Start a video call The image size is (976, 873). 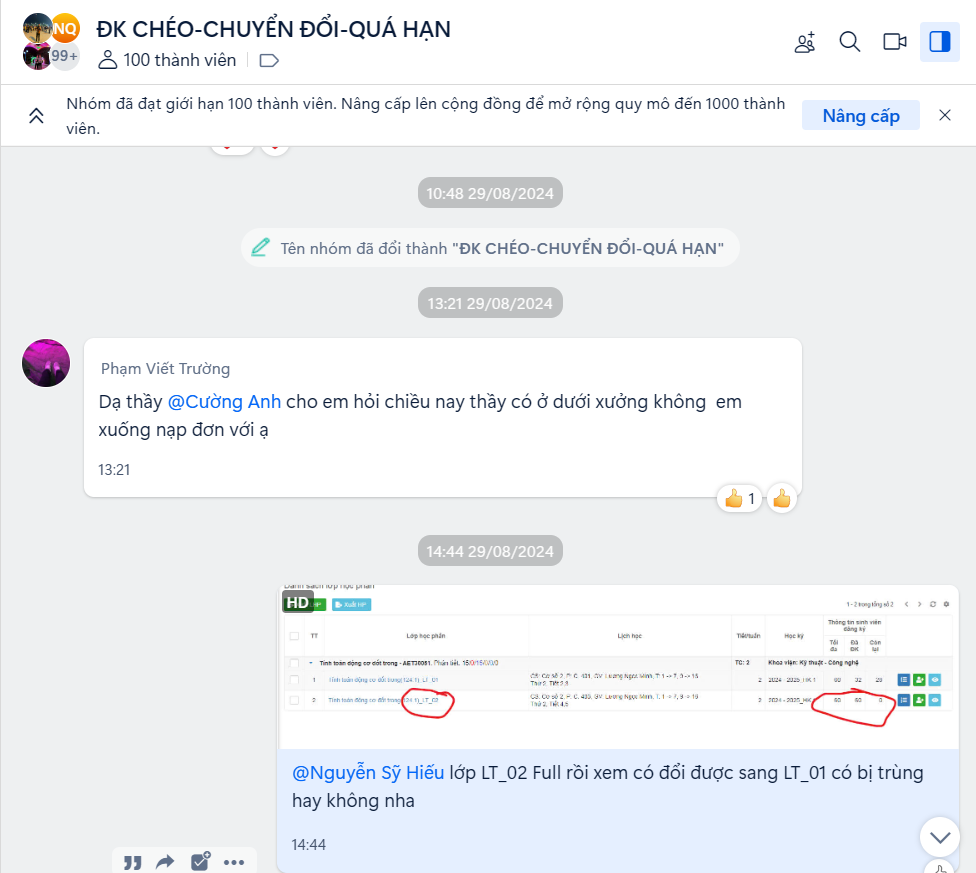coord(895,42)
